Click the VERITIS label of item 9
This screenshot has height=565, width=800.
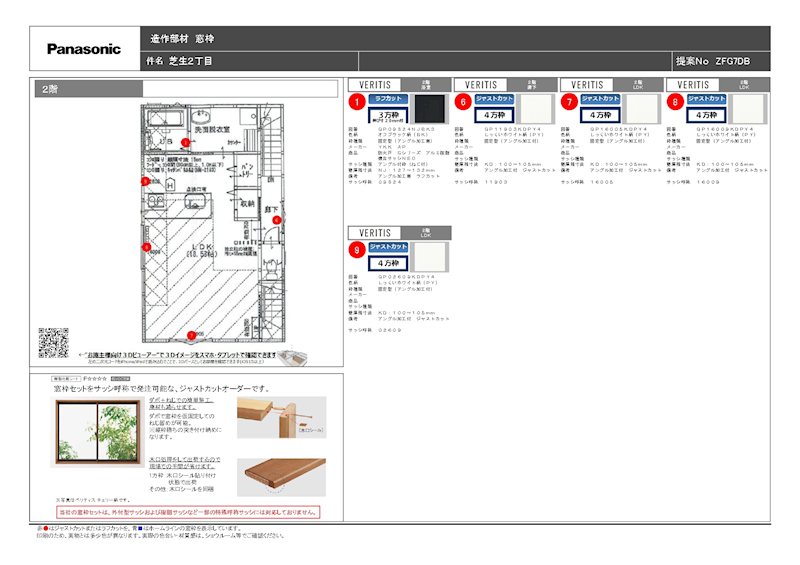375,233
